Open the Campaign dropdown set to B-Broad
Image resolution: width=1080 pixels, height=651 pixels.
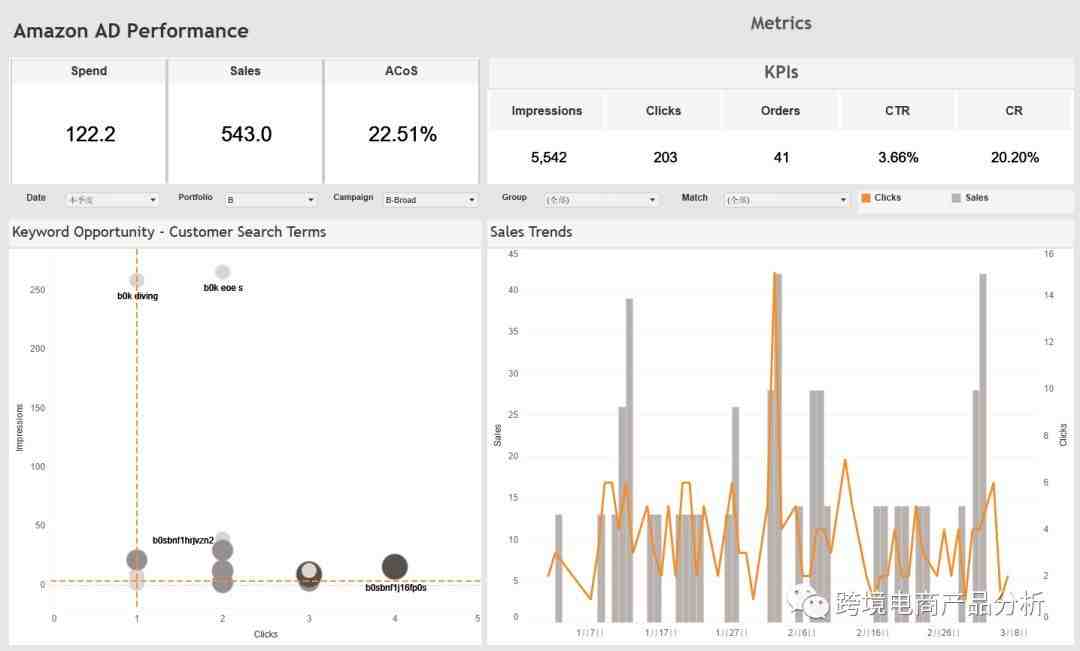tap(431, 200)
